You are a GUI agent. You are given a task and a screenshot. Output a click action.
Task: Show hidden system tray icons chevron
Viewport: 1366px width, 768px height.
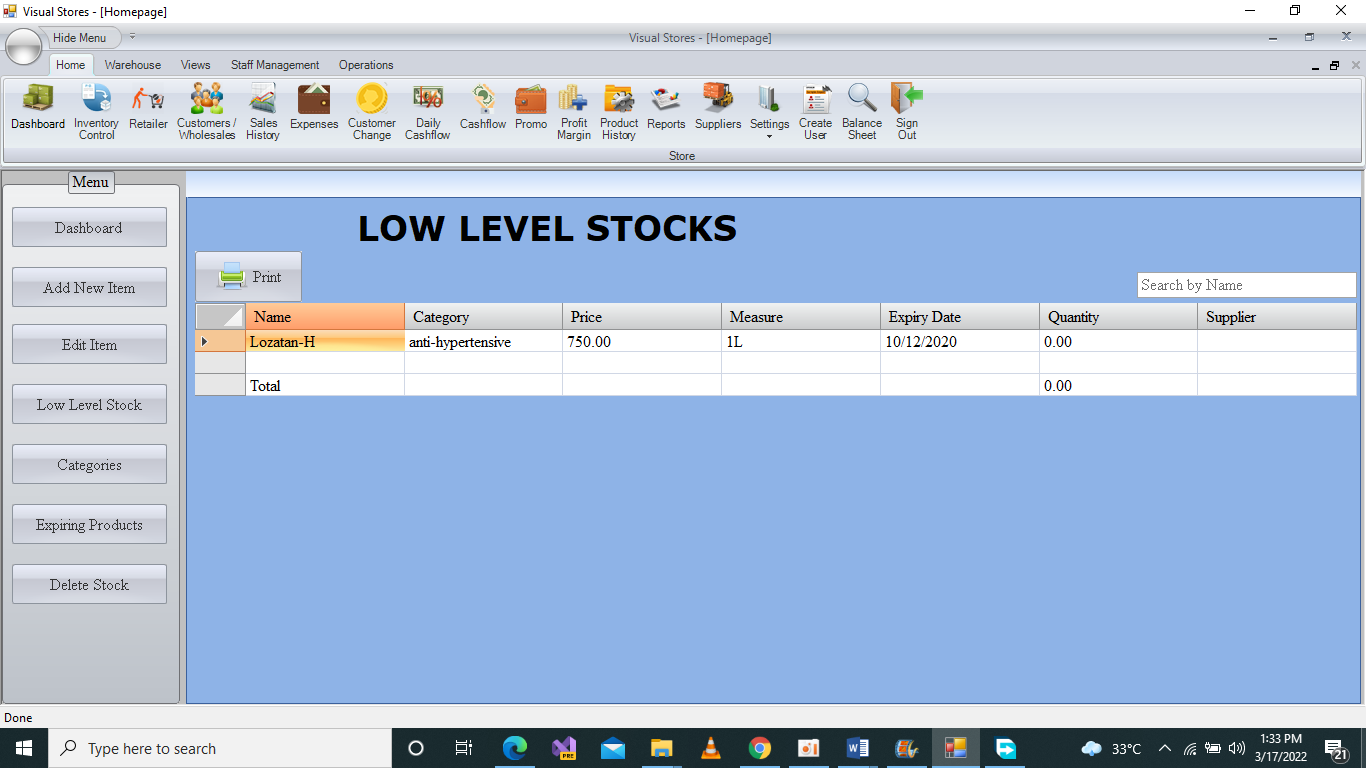[1164, 748]
